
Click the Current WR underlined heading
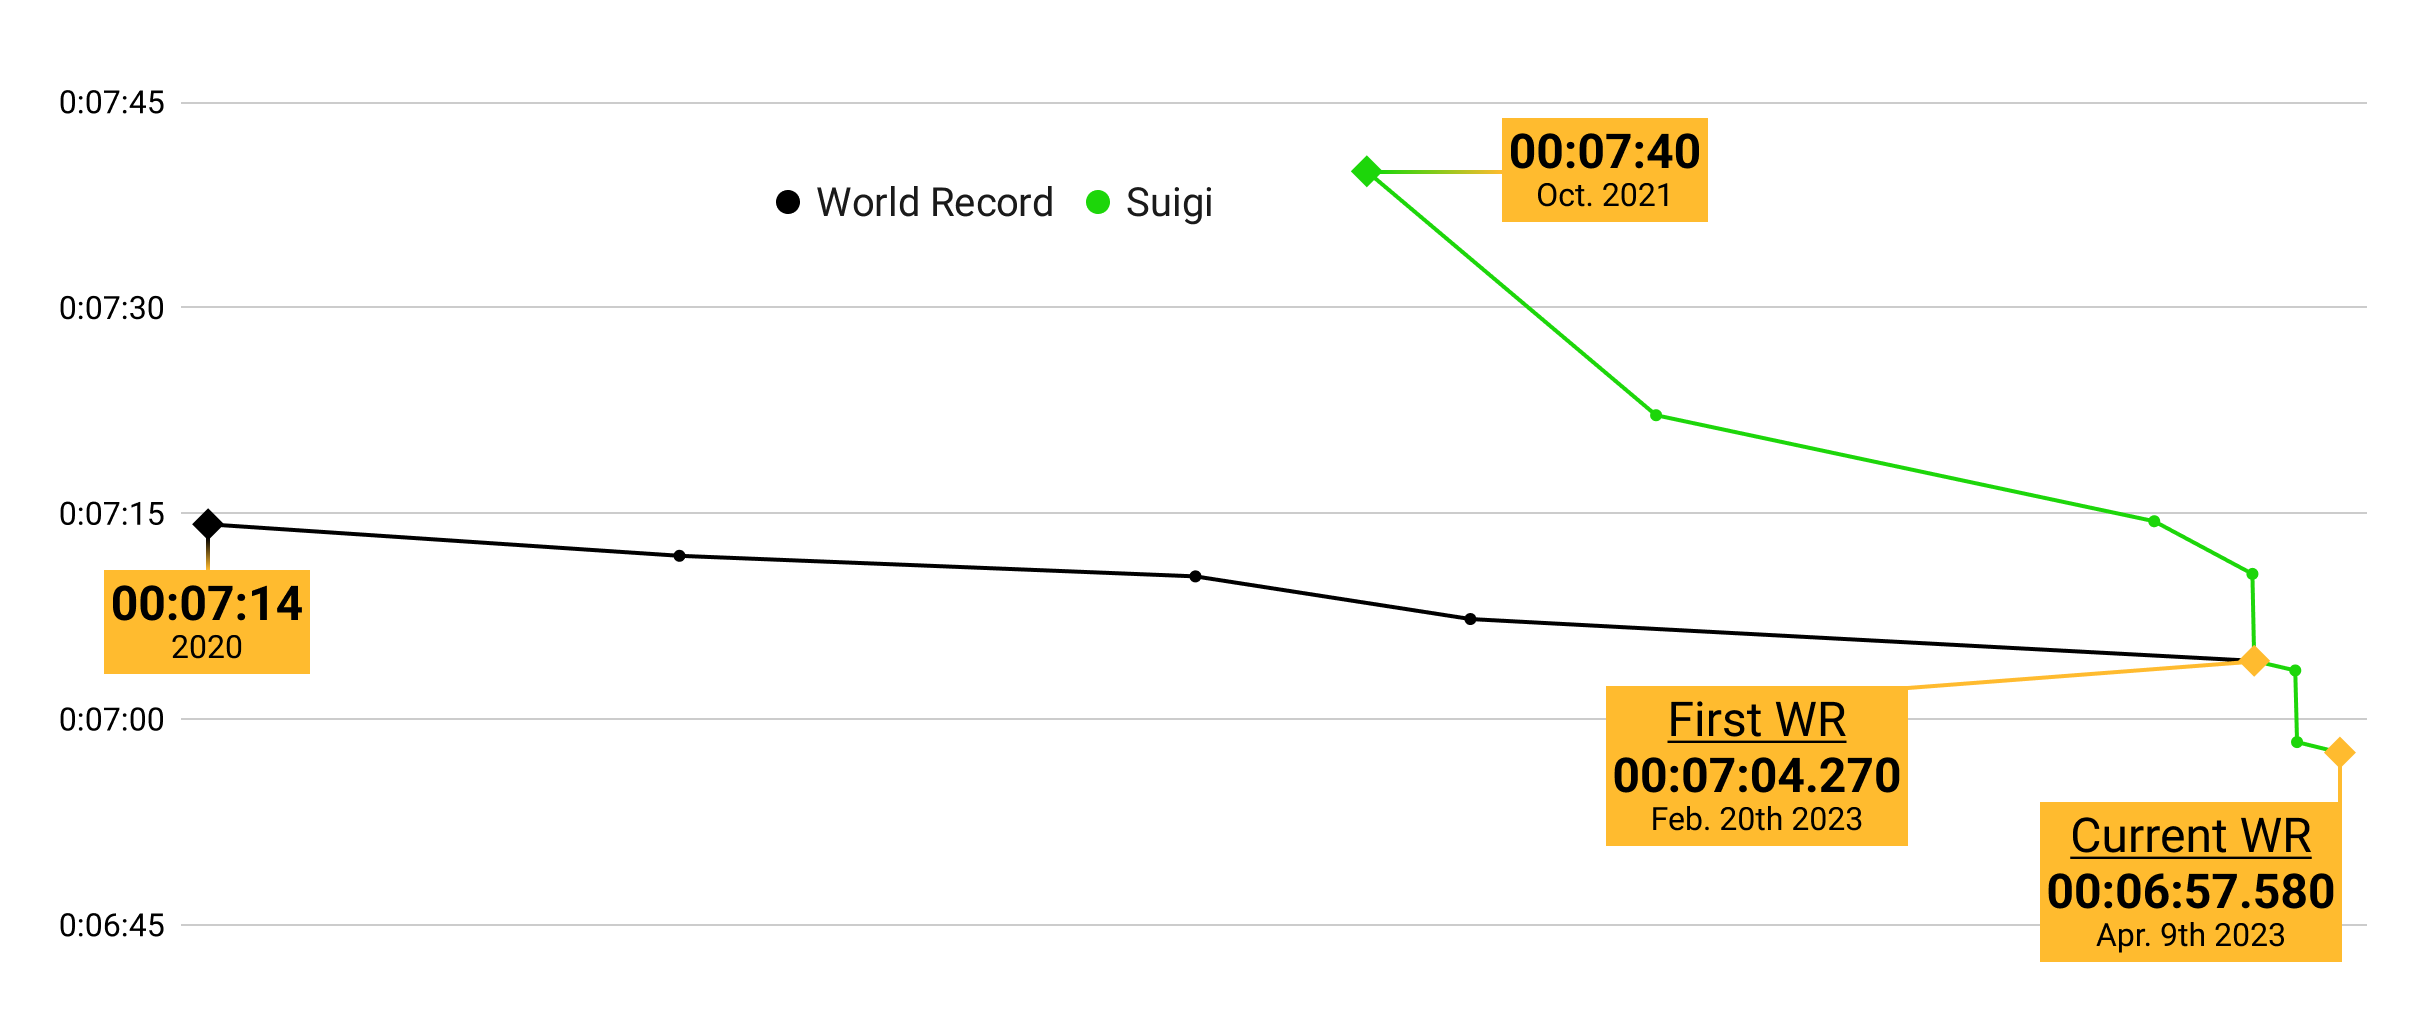[x=2191, y=836]
